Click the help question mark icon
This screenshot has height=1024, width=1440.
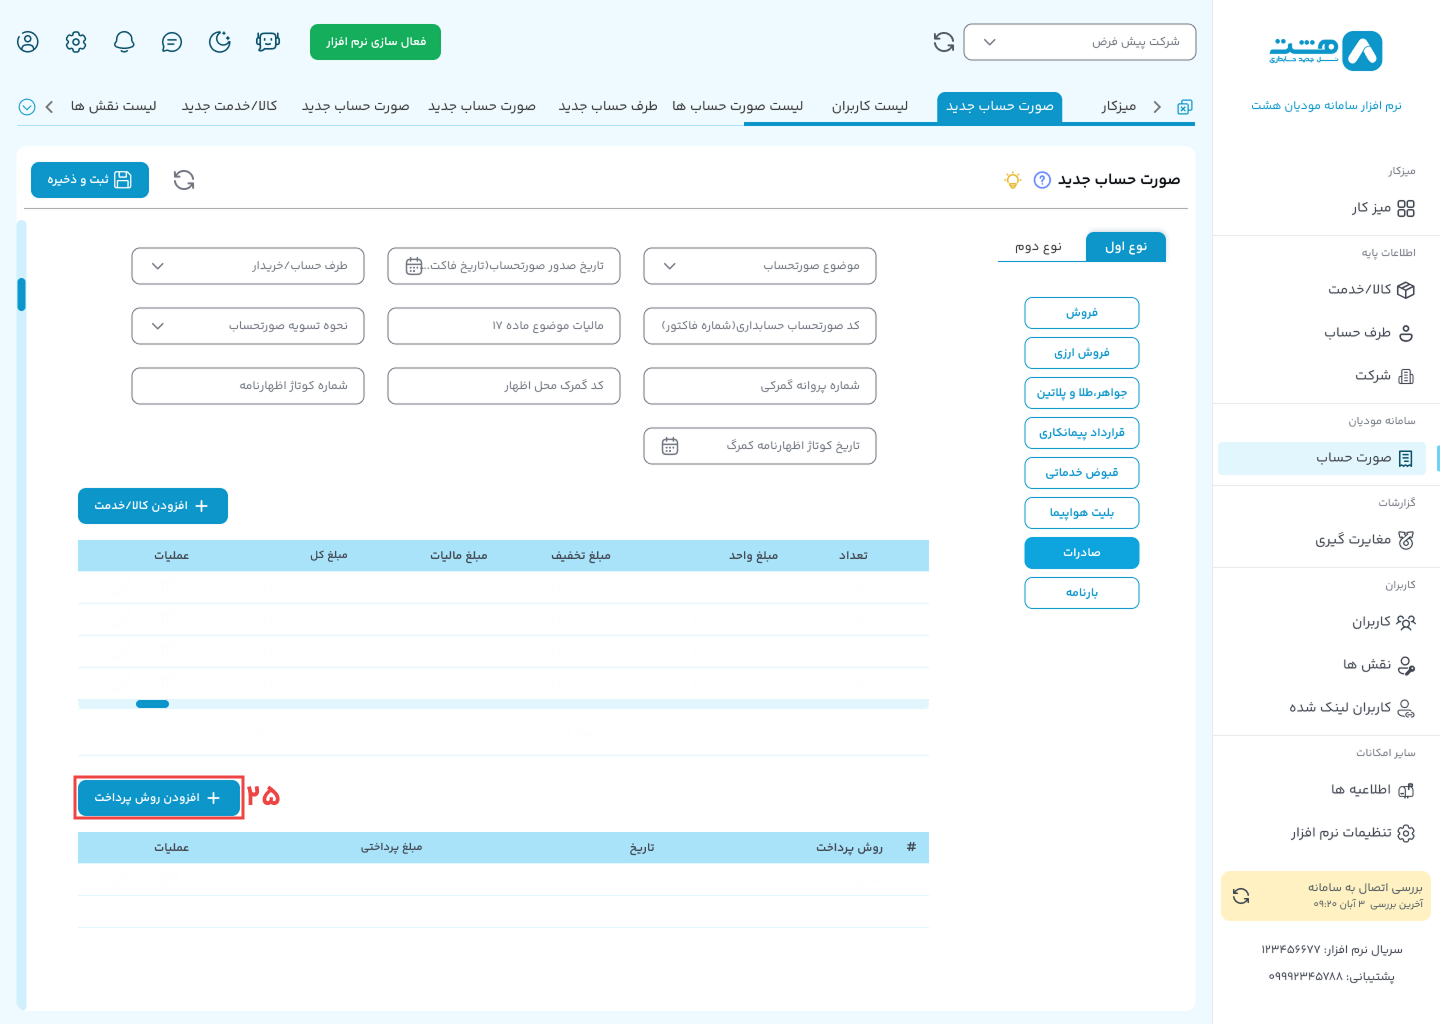pos(1042,180)
